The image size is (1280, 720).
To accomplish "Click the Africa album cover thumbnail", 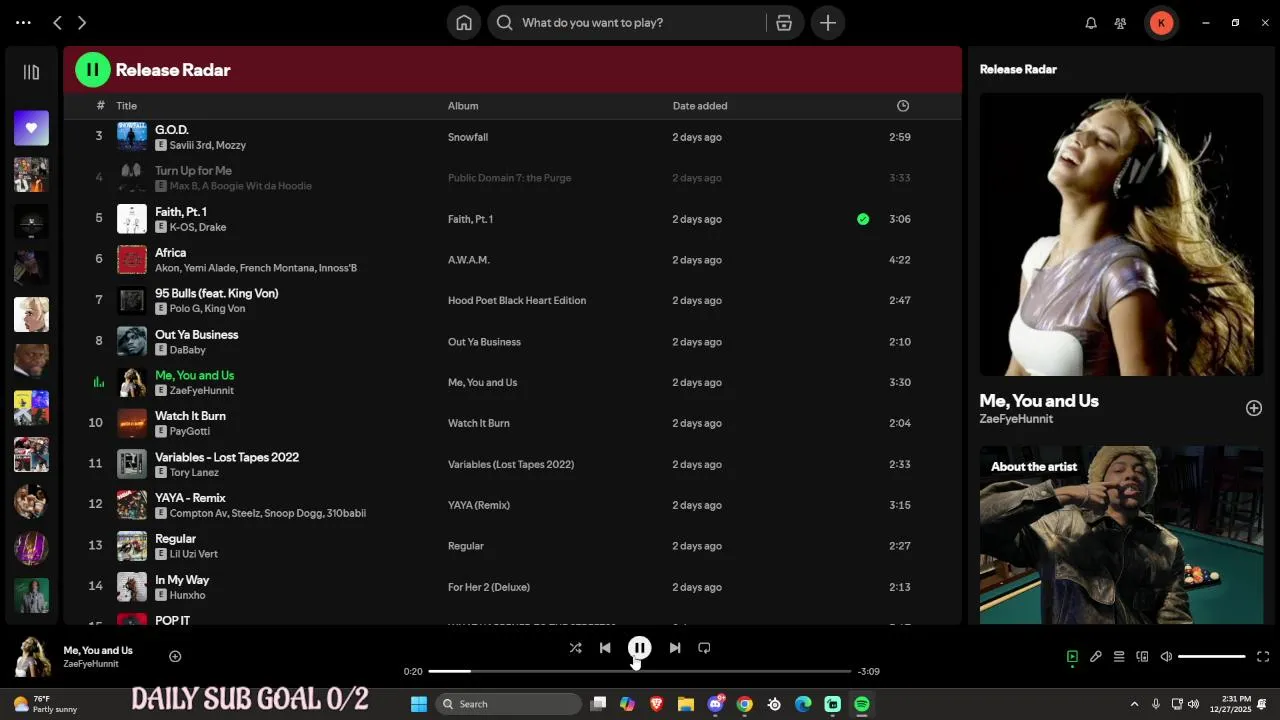I will tap(132, 260).
